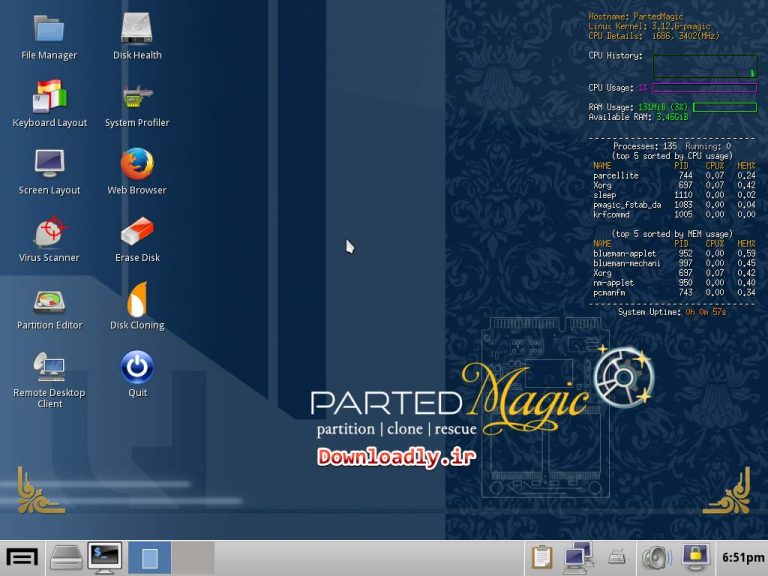The height and width of the screenshot is (576, 768).
Task: Launch the Firefox Web Browser icon
Action: point(137,164)
